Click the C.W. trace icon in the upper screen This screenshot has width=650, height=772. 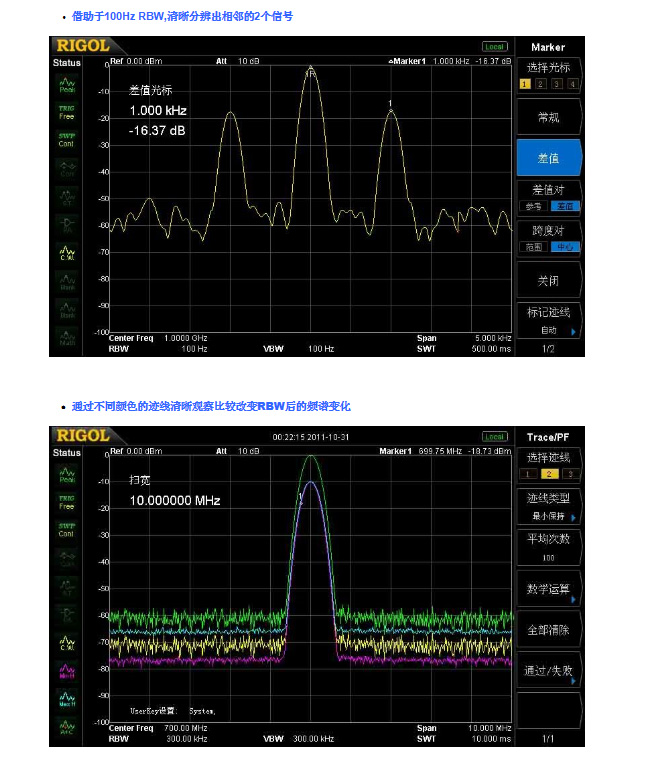pos(67,252)
